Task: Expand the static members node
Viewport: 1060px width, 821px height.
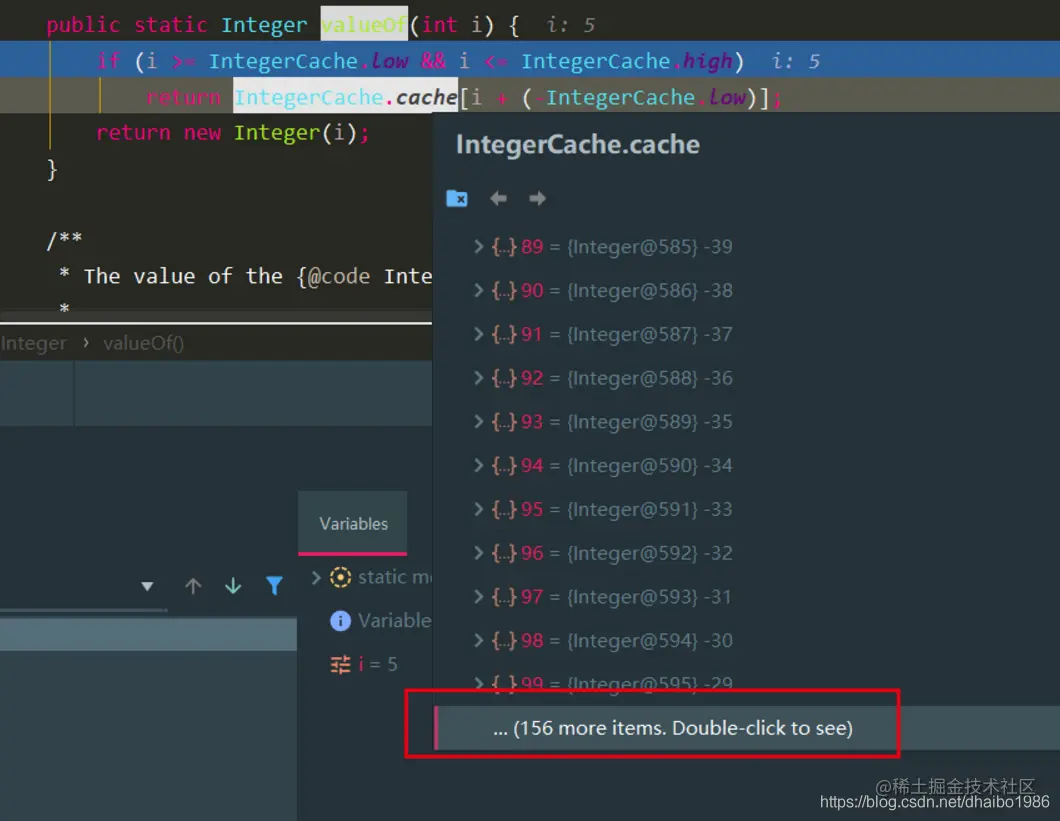Action: tap(316, 577)
